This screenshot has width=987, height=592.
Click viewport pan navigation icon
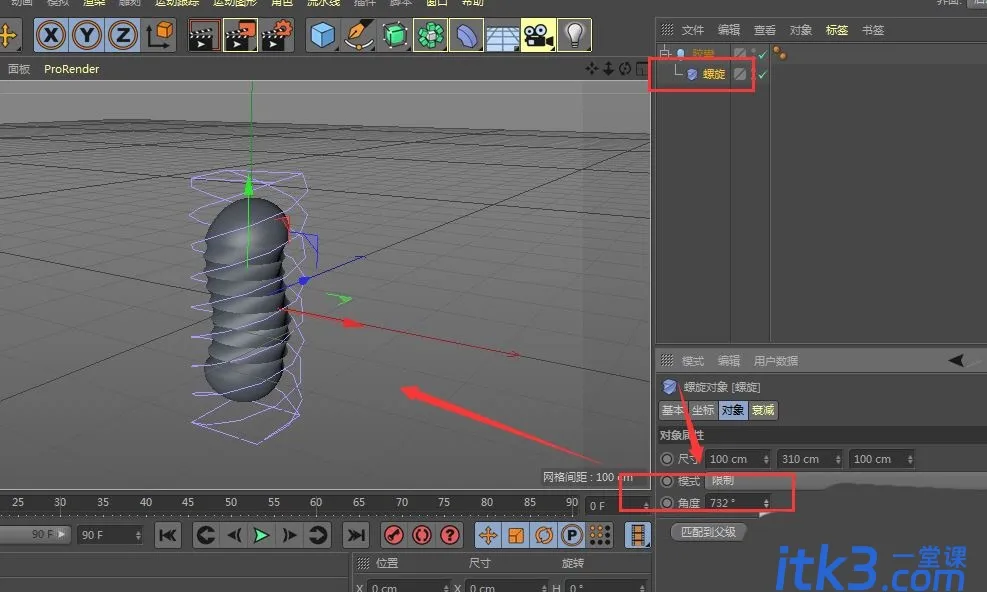(x=592, y=68)
